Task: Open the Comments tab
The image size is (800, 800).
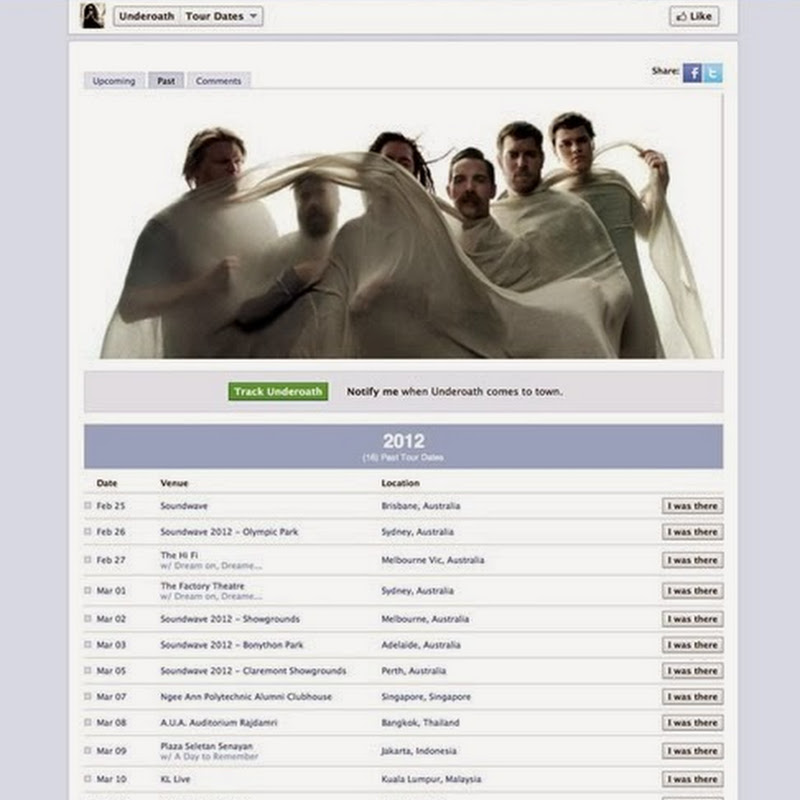Action: click(218, 81)
